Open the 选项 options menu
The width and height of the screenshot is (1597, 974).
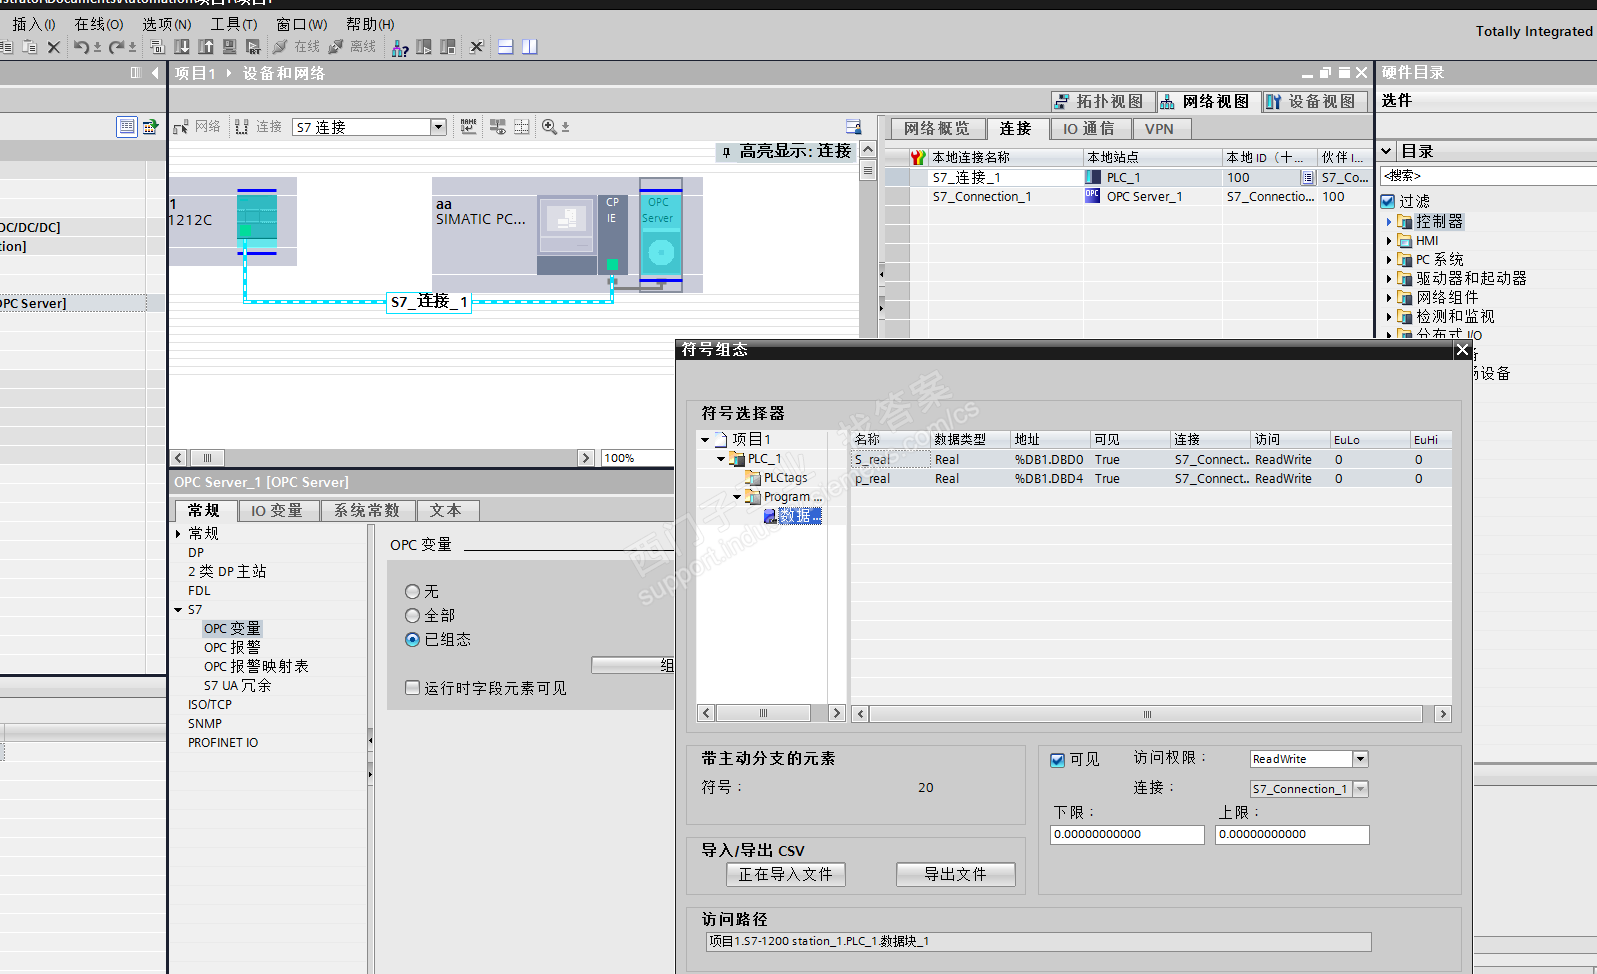166,24
